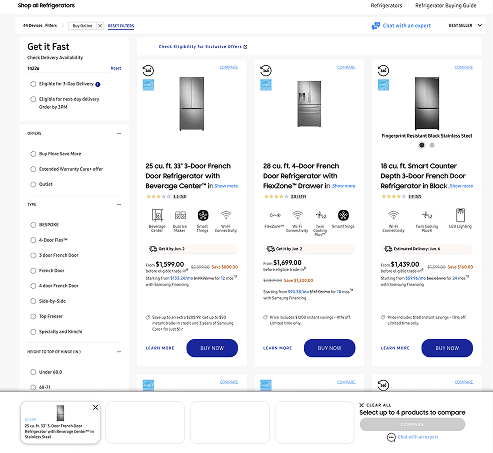
Task: Click the Chat with an expert icon at top
Action: [376, 26]
